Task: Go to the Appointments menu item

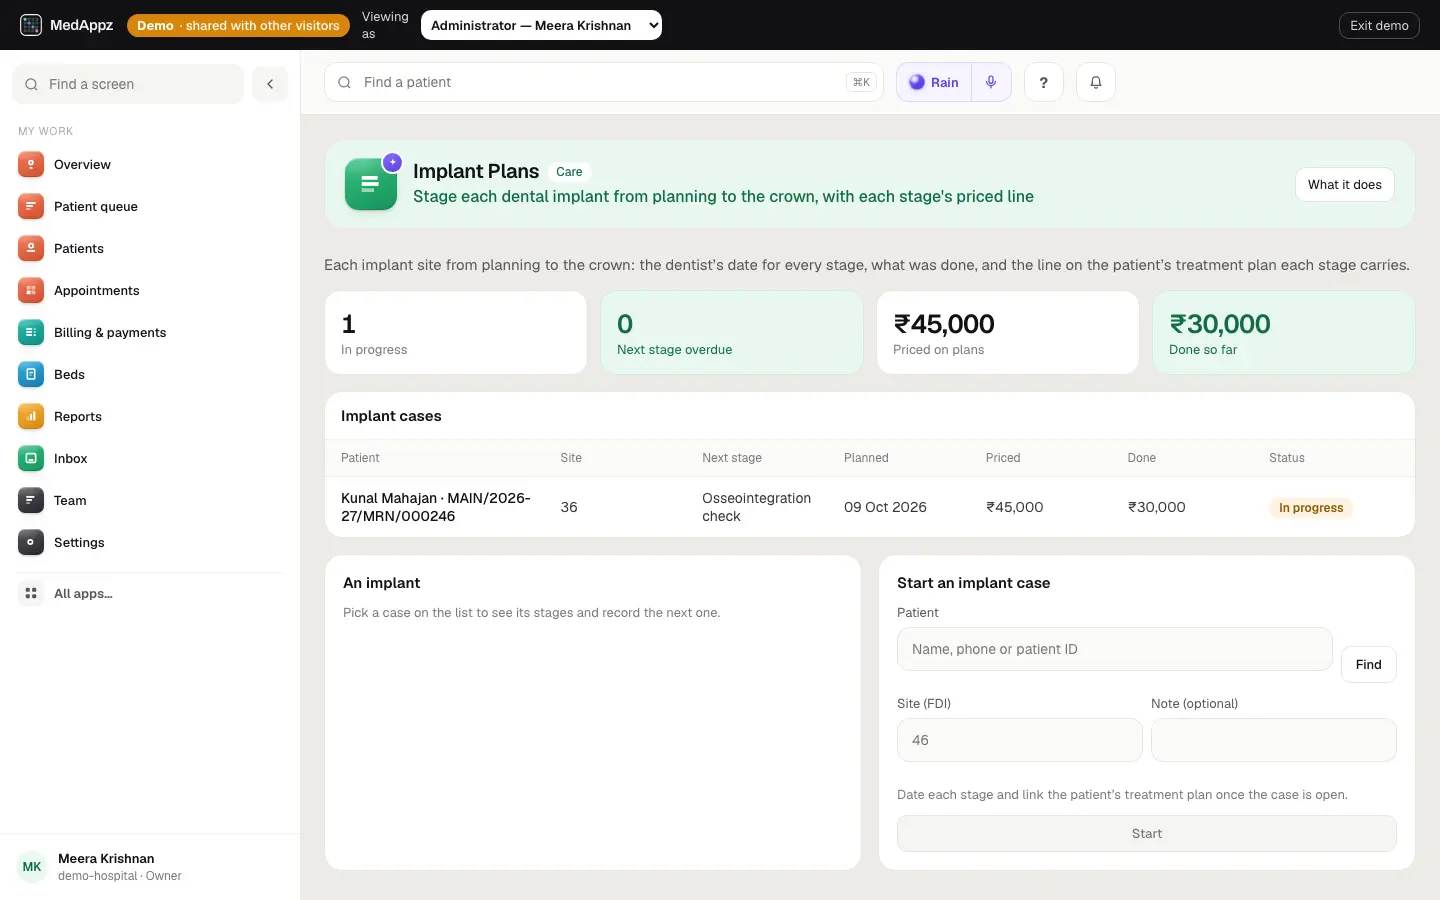Action: click(x=150, y=291)
